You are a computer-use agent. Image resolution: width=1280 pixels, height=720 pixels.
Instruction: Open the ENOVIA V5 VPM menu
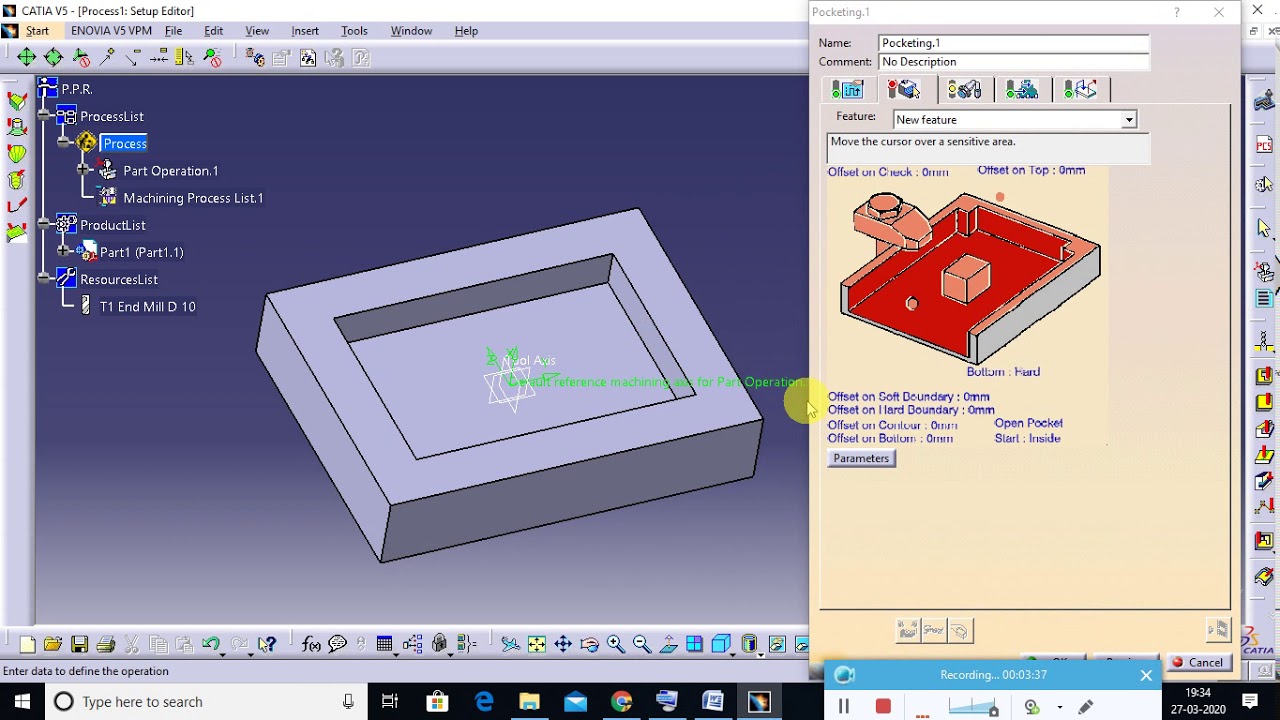coord(111,31)
